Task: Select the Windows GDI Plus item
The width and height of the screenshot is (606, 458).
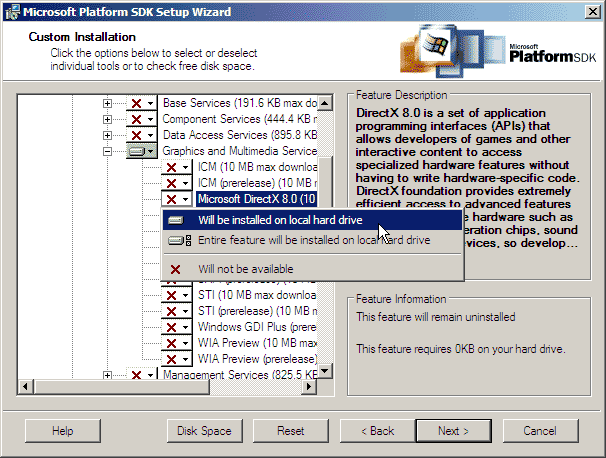Action: point(257,327)
